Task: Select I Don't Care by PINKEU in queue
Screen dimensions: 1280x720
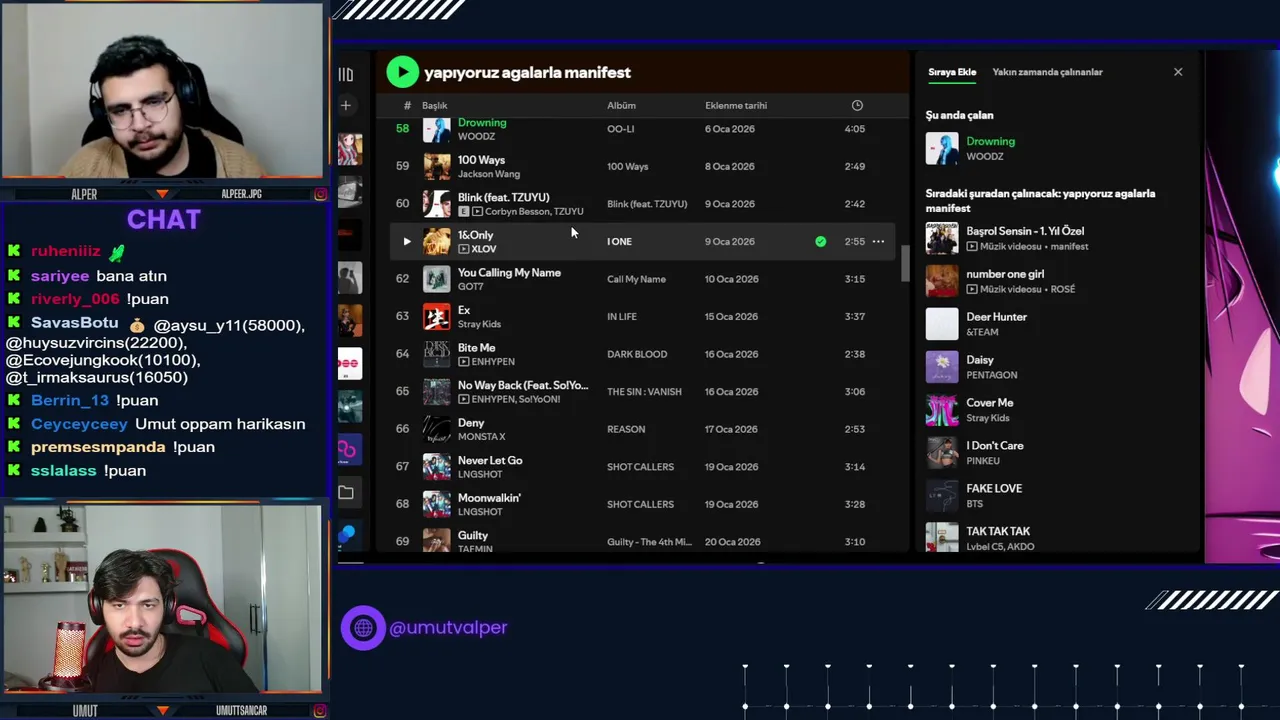Action: coord(1058,453)
